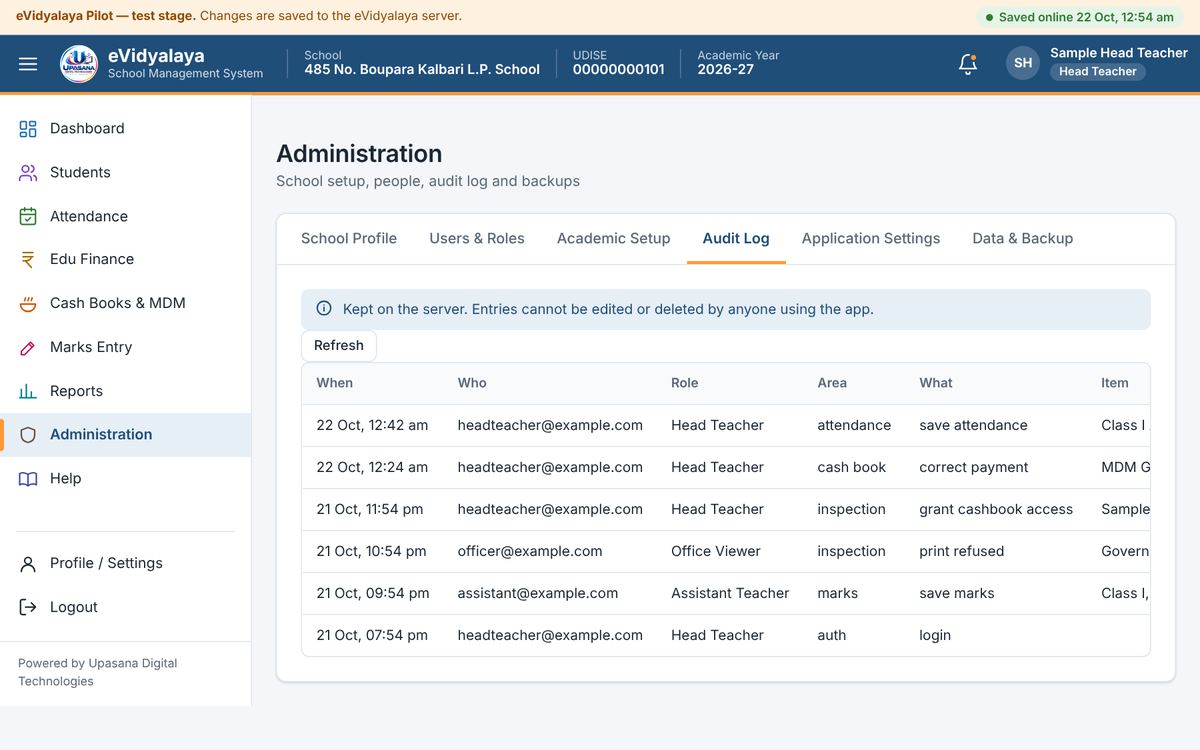Click the Role column header
1200x750 pixels.
pos(685,383)
